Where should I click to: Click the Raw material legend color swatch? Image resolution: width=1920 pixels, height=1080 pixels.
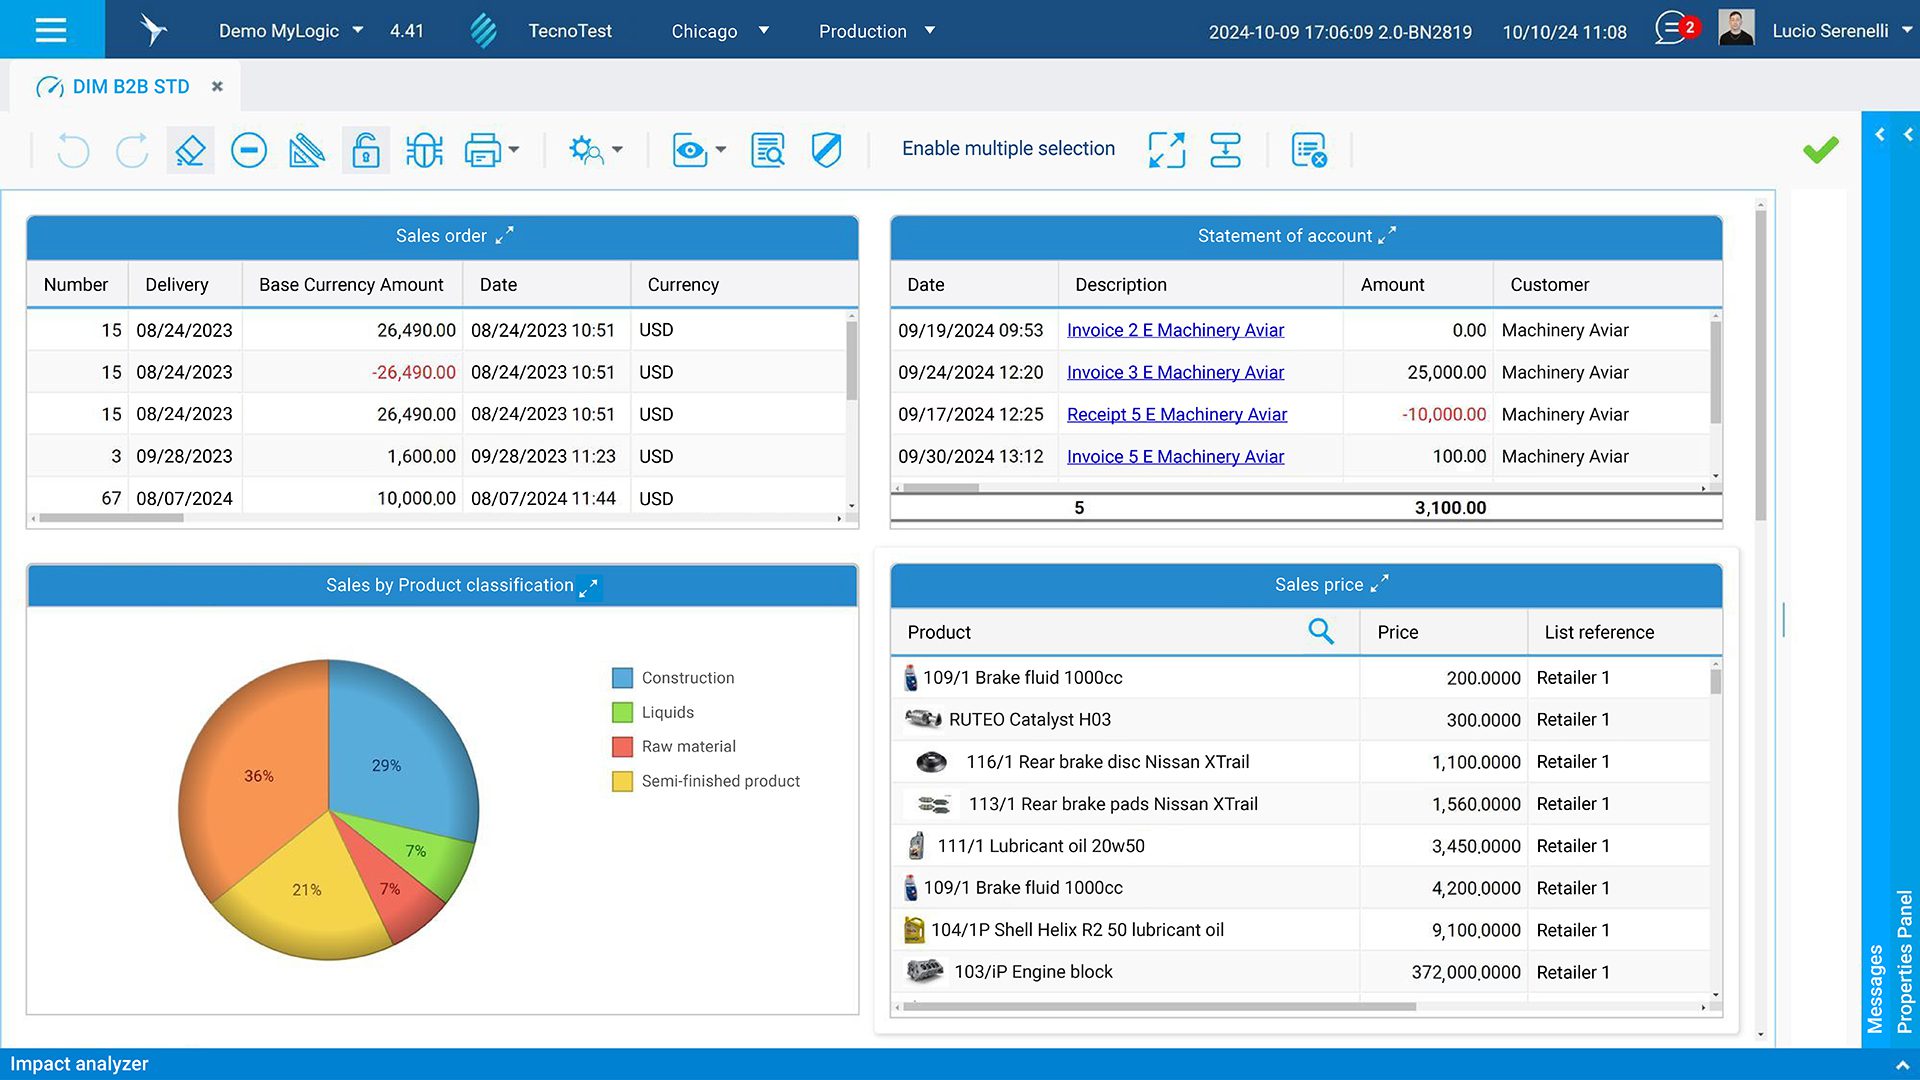tap(622, 747)
